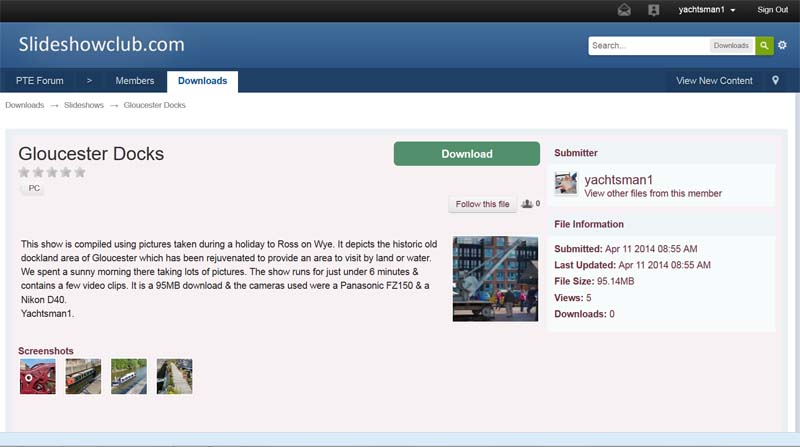Open the PTE Forum tab
The height and width of the screenshot is (447, 800).
click(x=40, y=81)
